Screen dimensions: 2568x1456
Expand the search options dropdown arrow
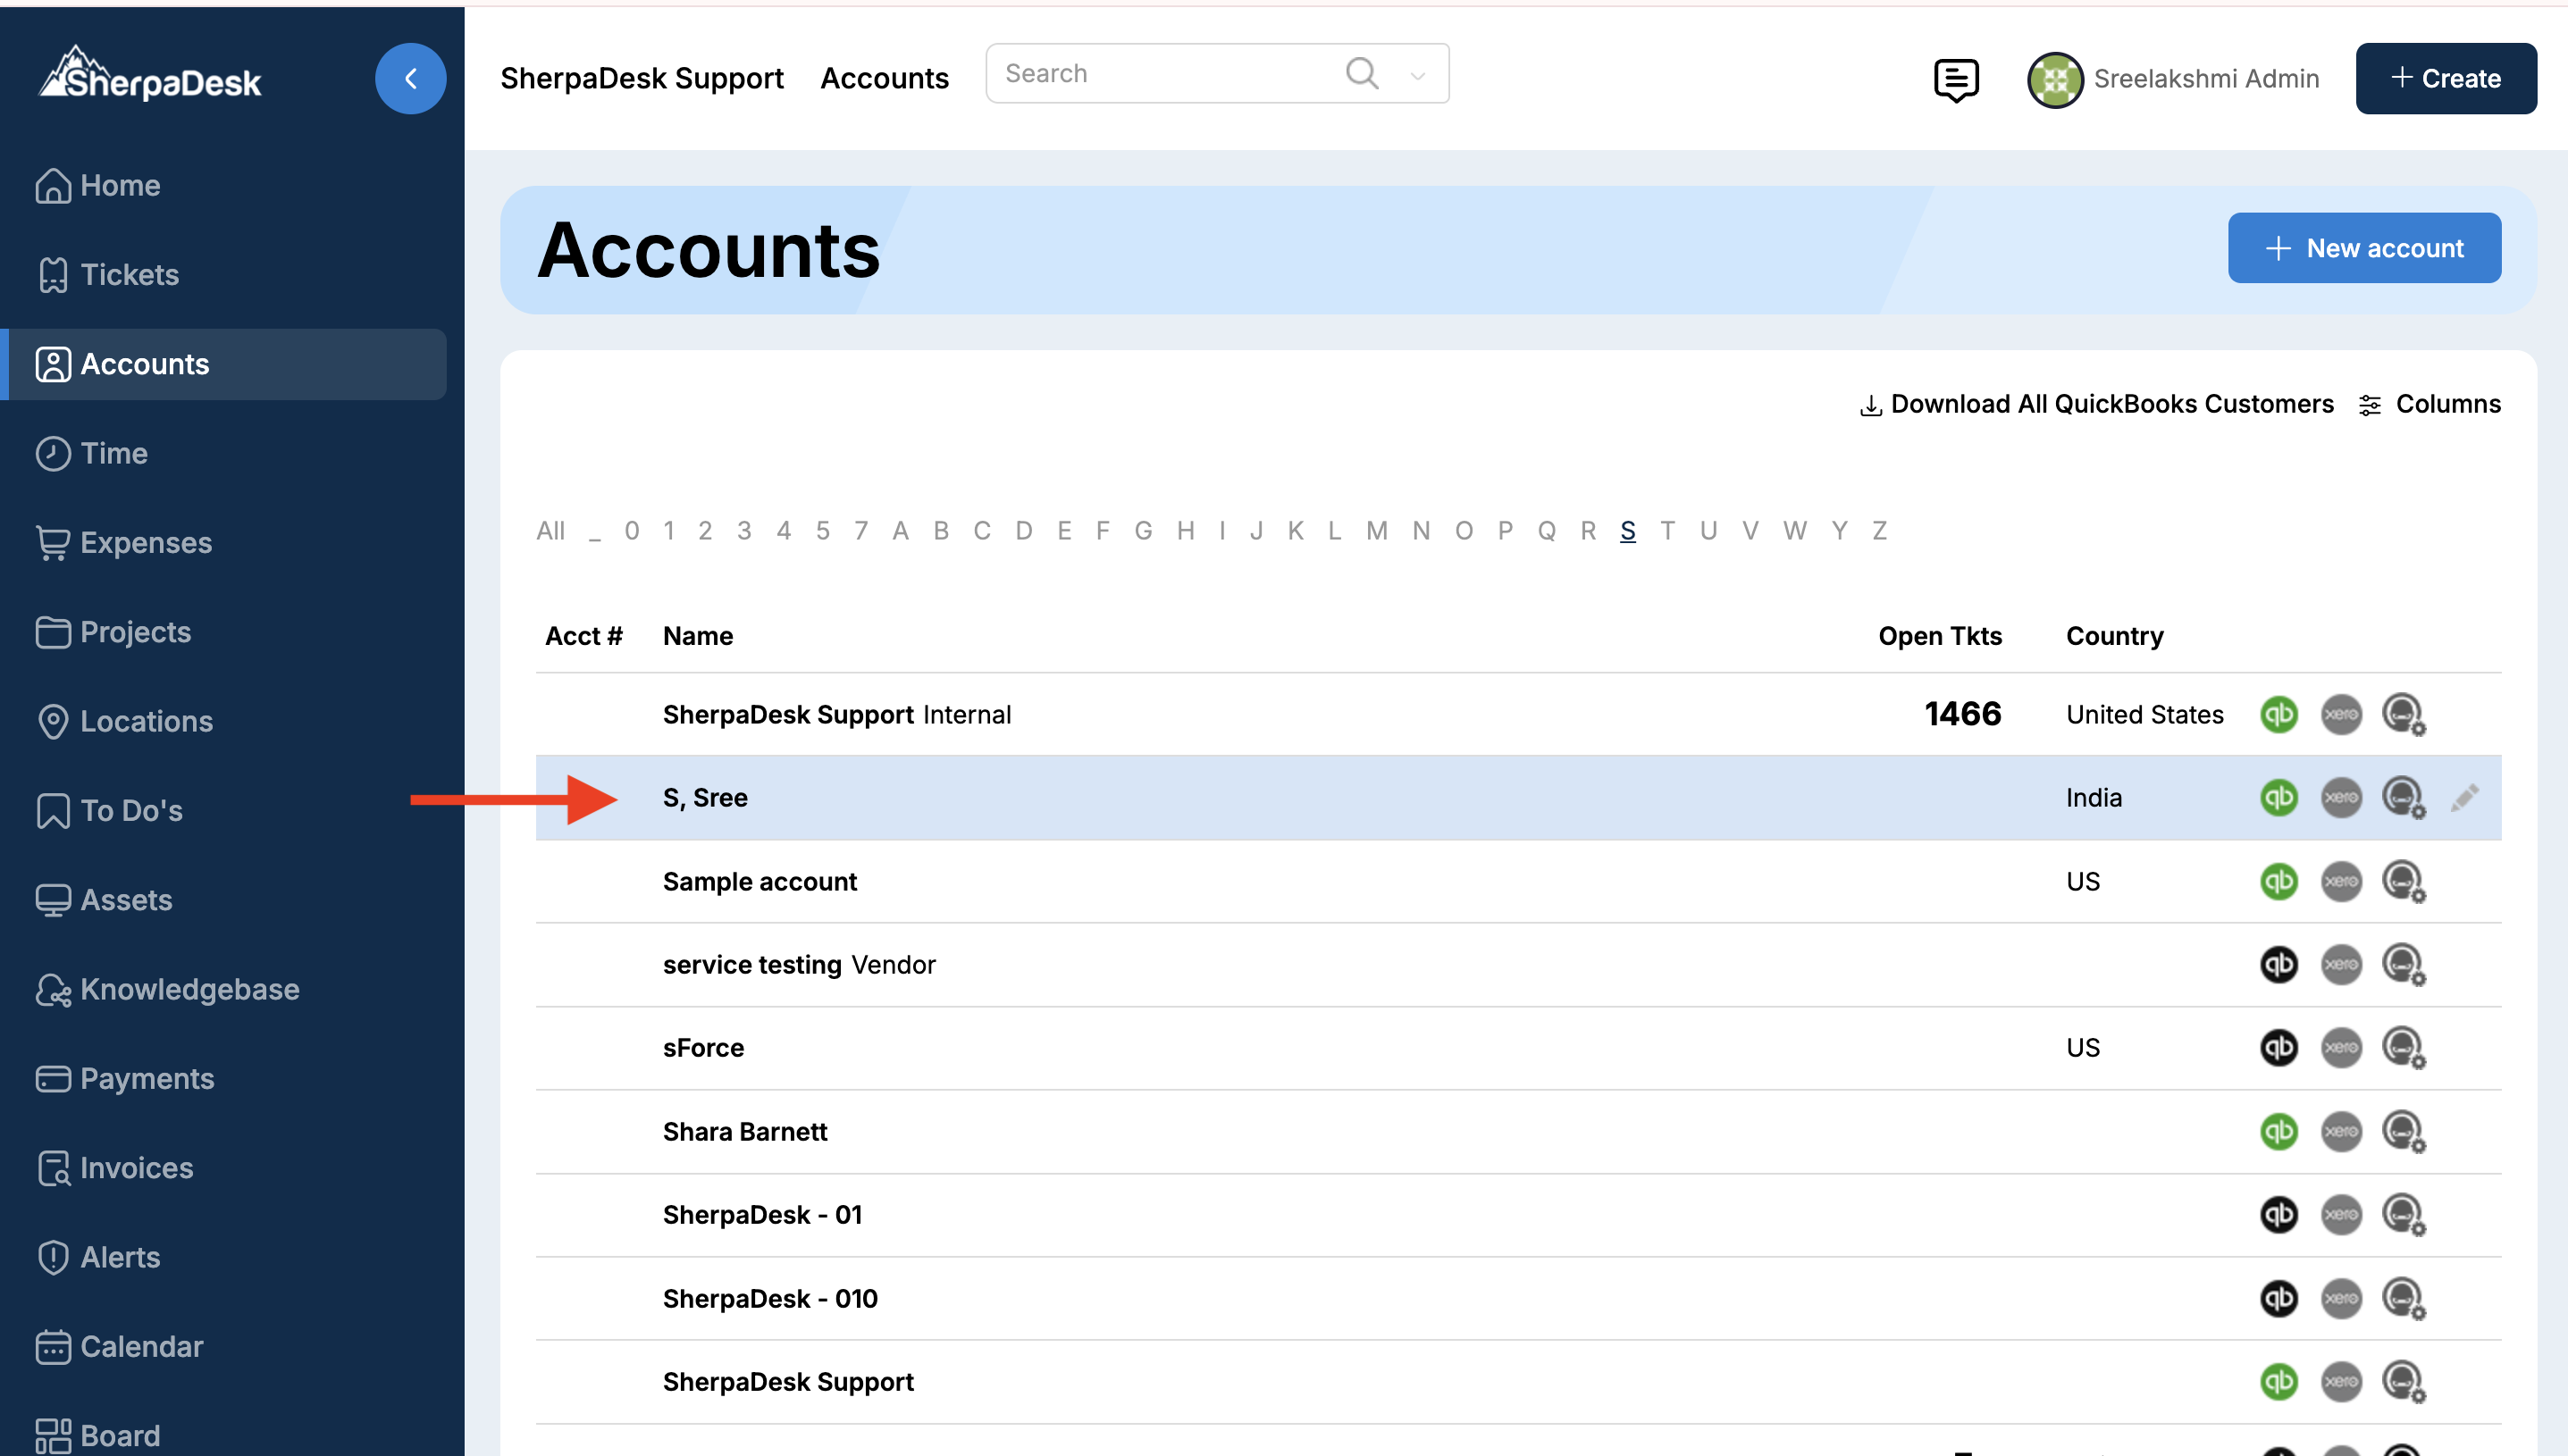coord(1417,75)
